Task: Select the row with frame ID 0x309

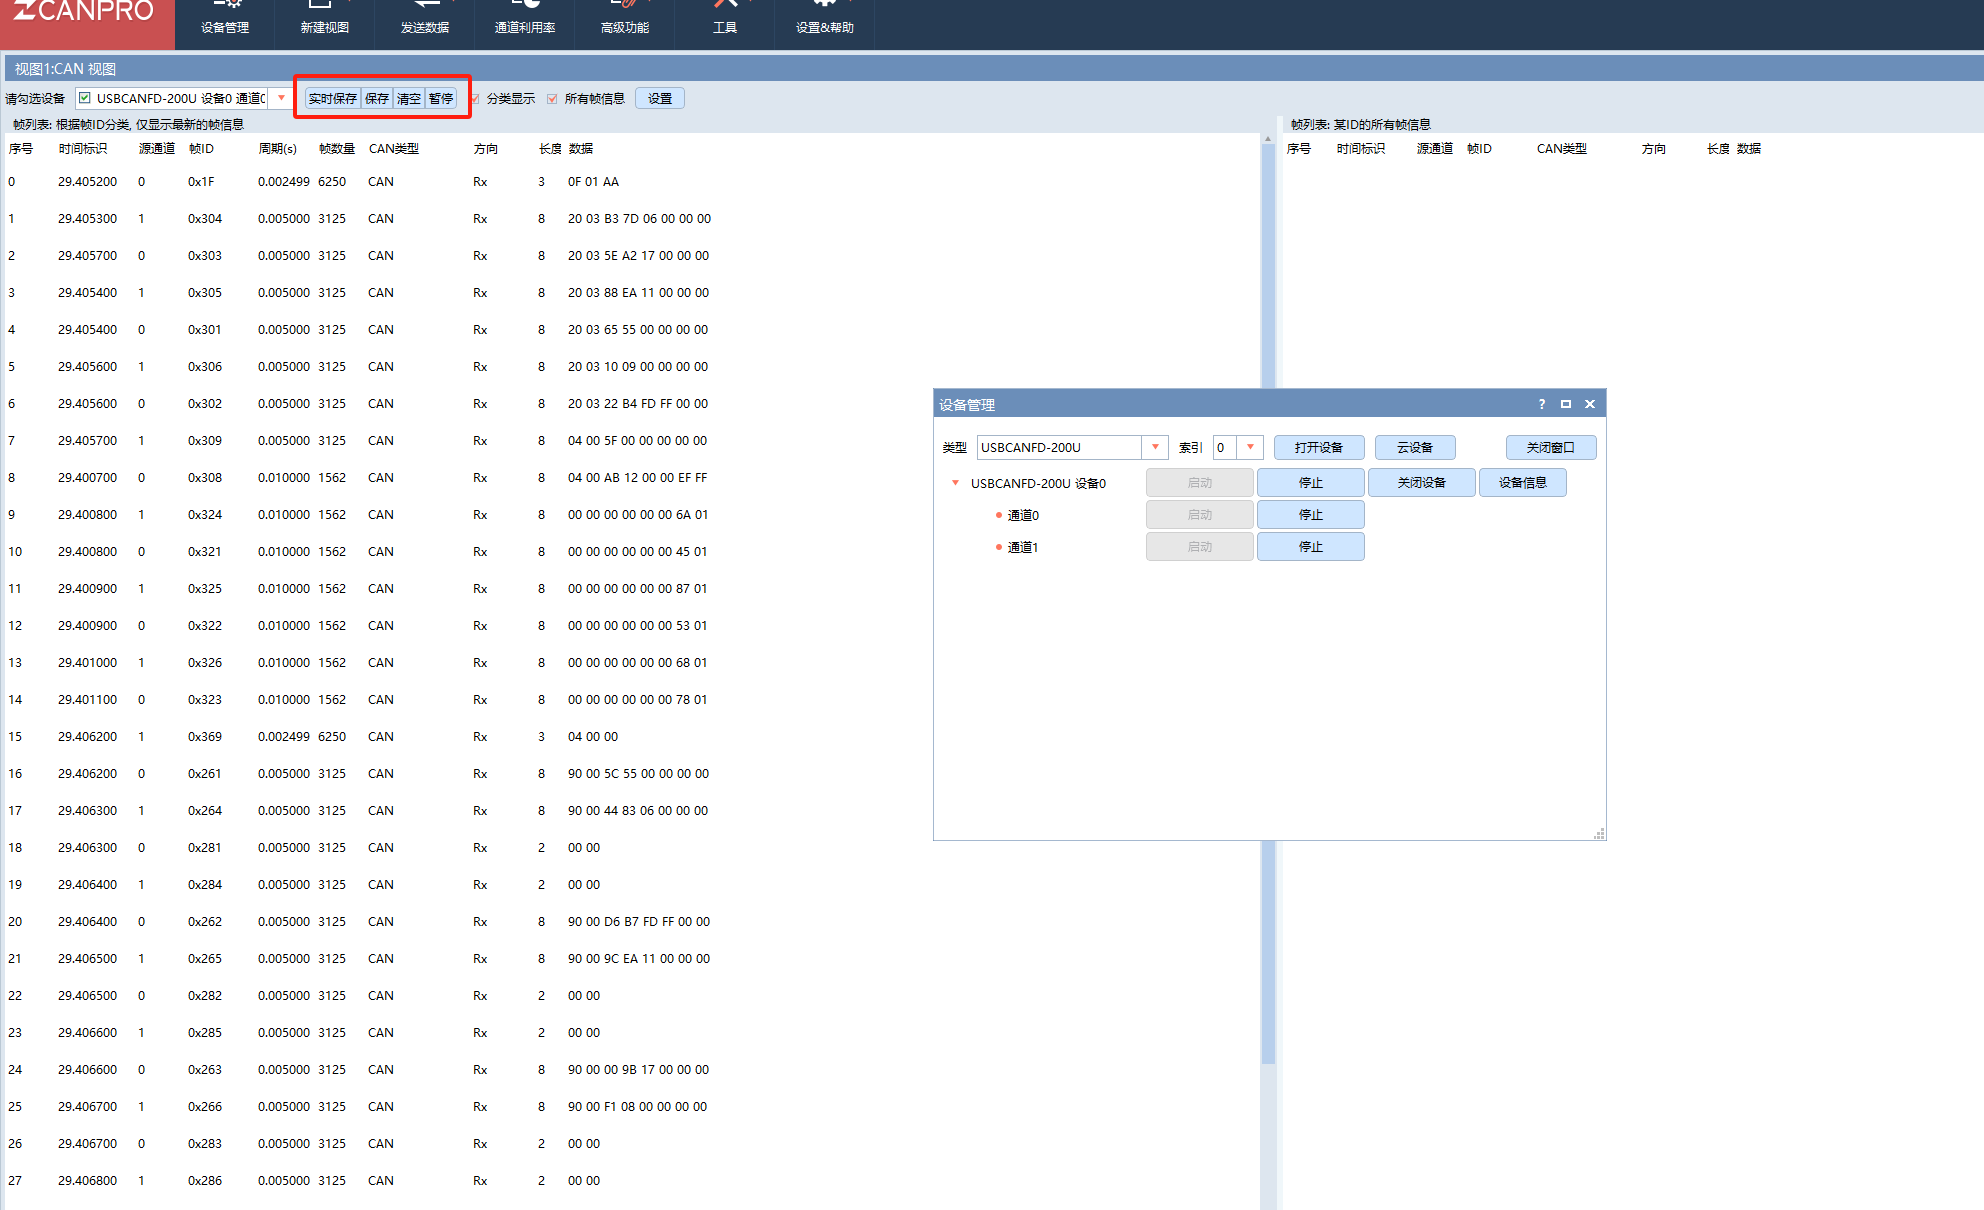Action: click(630, 441)
